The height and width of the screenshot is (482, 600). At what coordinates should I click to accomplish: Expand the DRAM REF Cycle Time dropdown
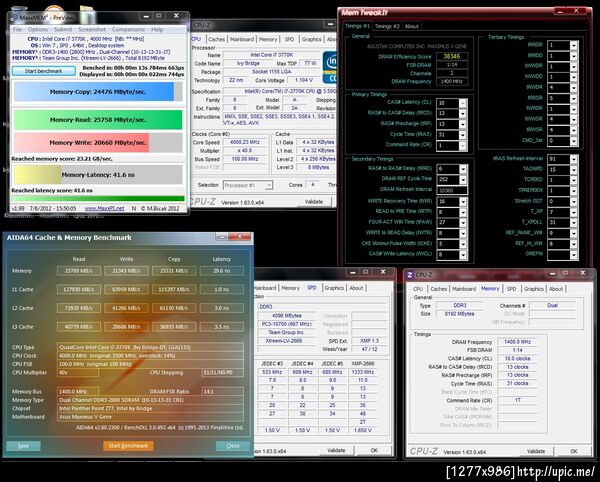tap(463, 179)
